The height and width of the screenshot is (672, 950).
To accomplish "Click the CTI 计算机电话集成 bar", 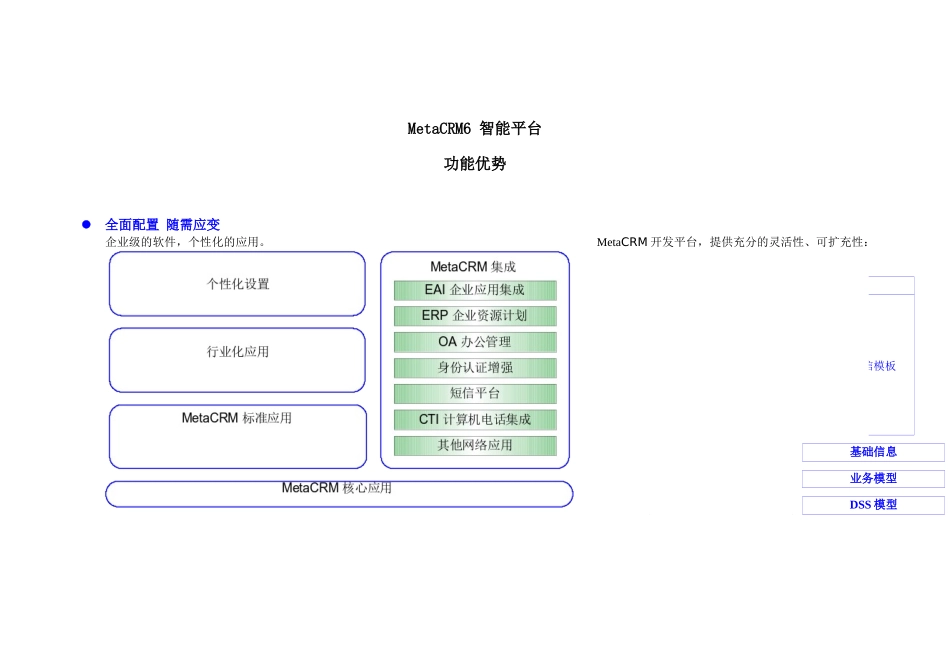I will pyautogui.click(x=475, y=420).
